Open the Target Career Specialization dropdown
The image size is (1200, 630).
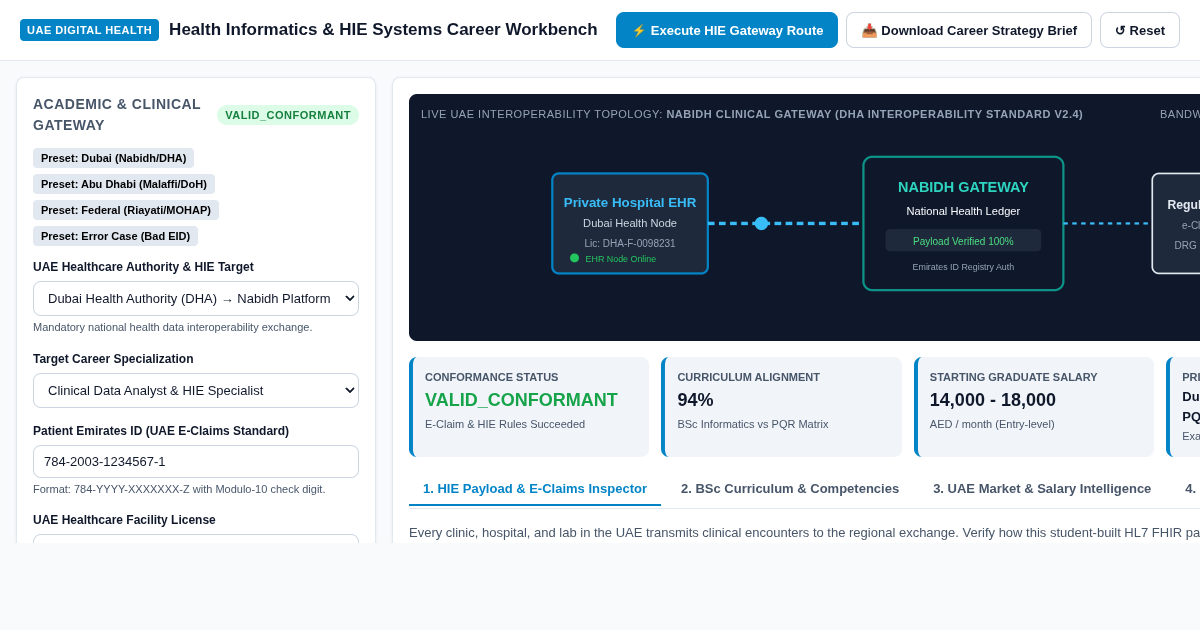tap(196, 390)
